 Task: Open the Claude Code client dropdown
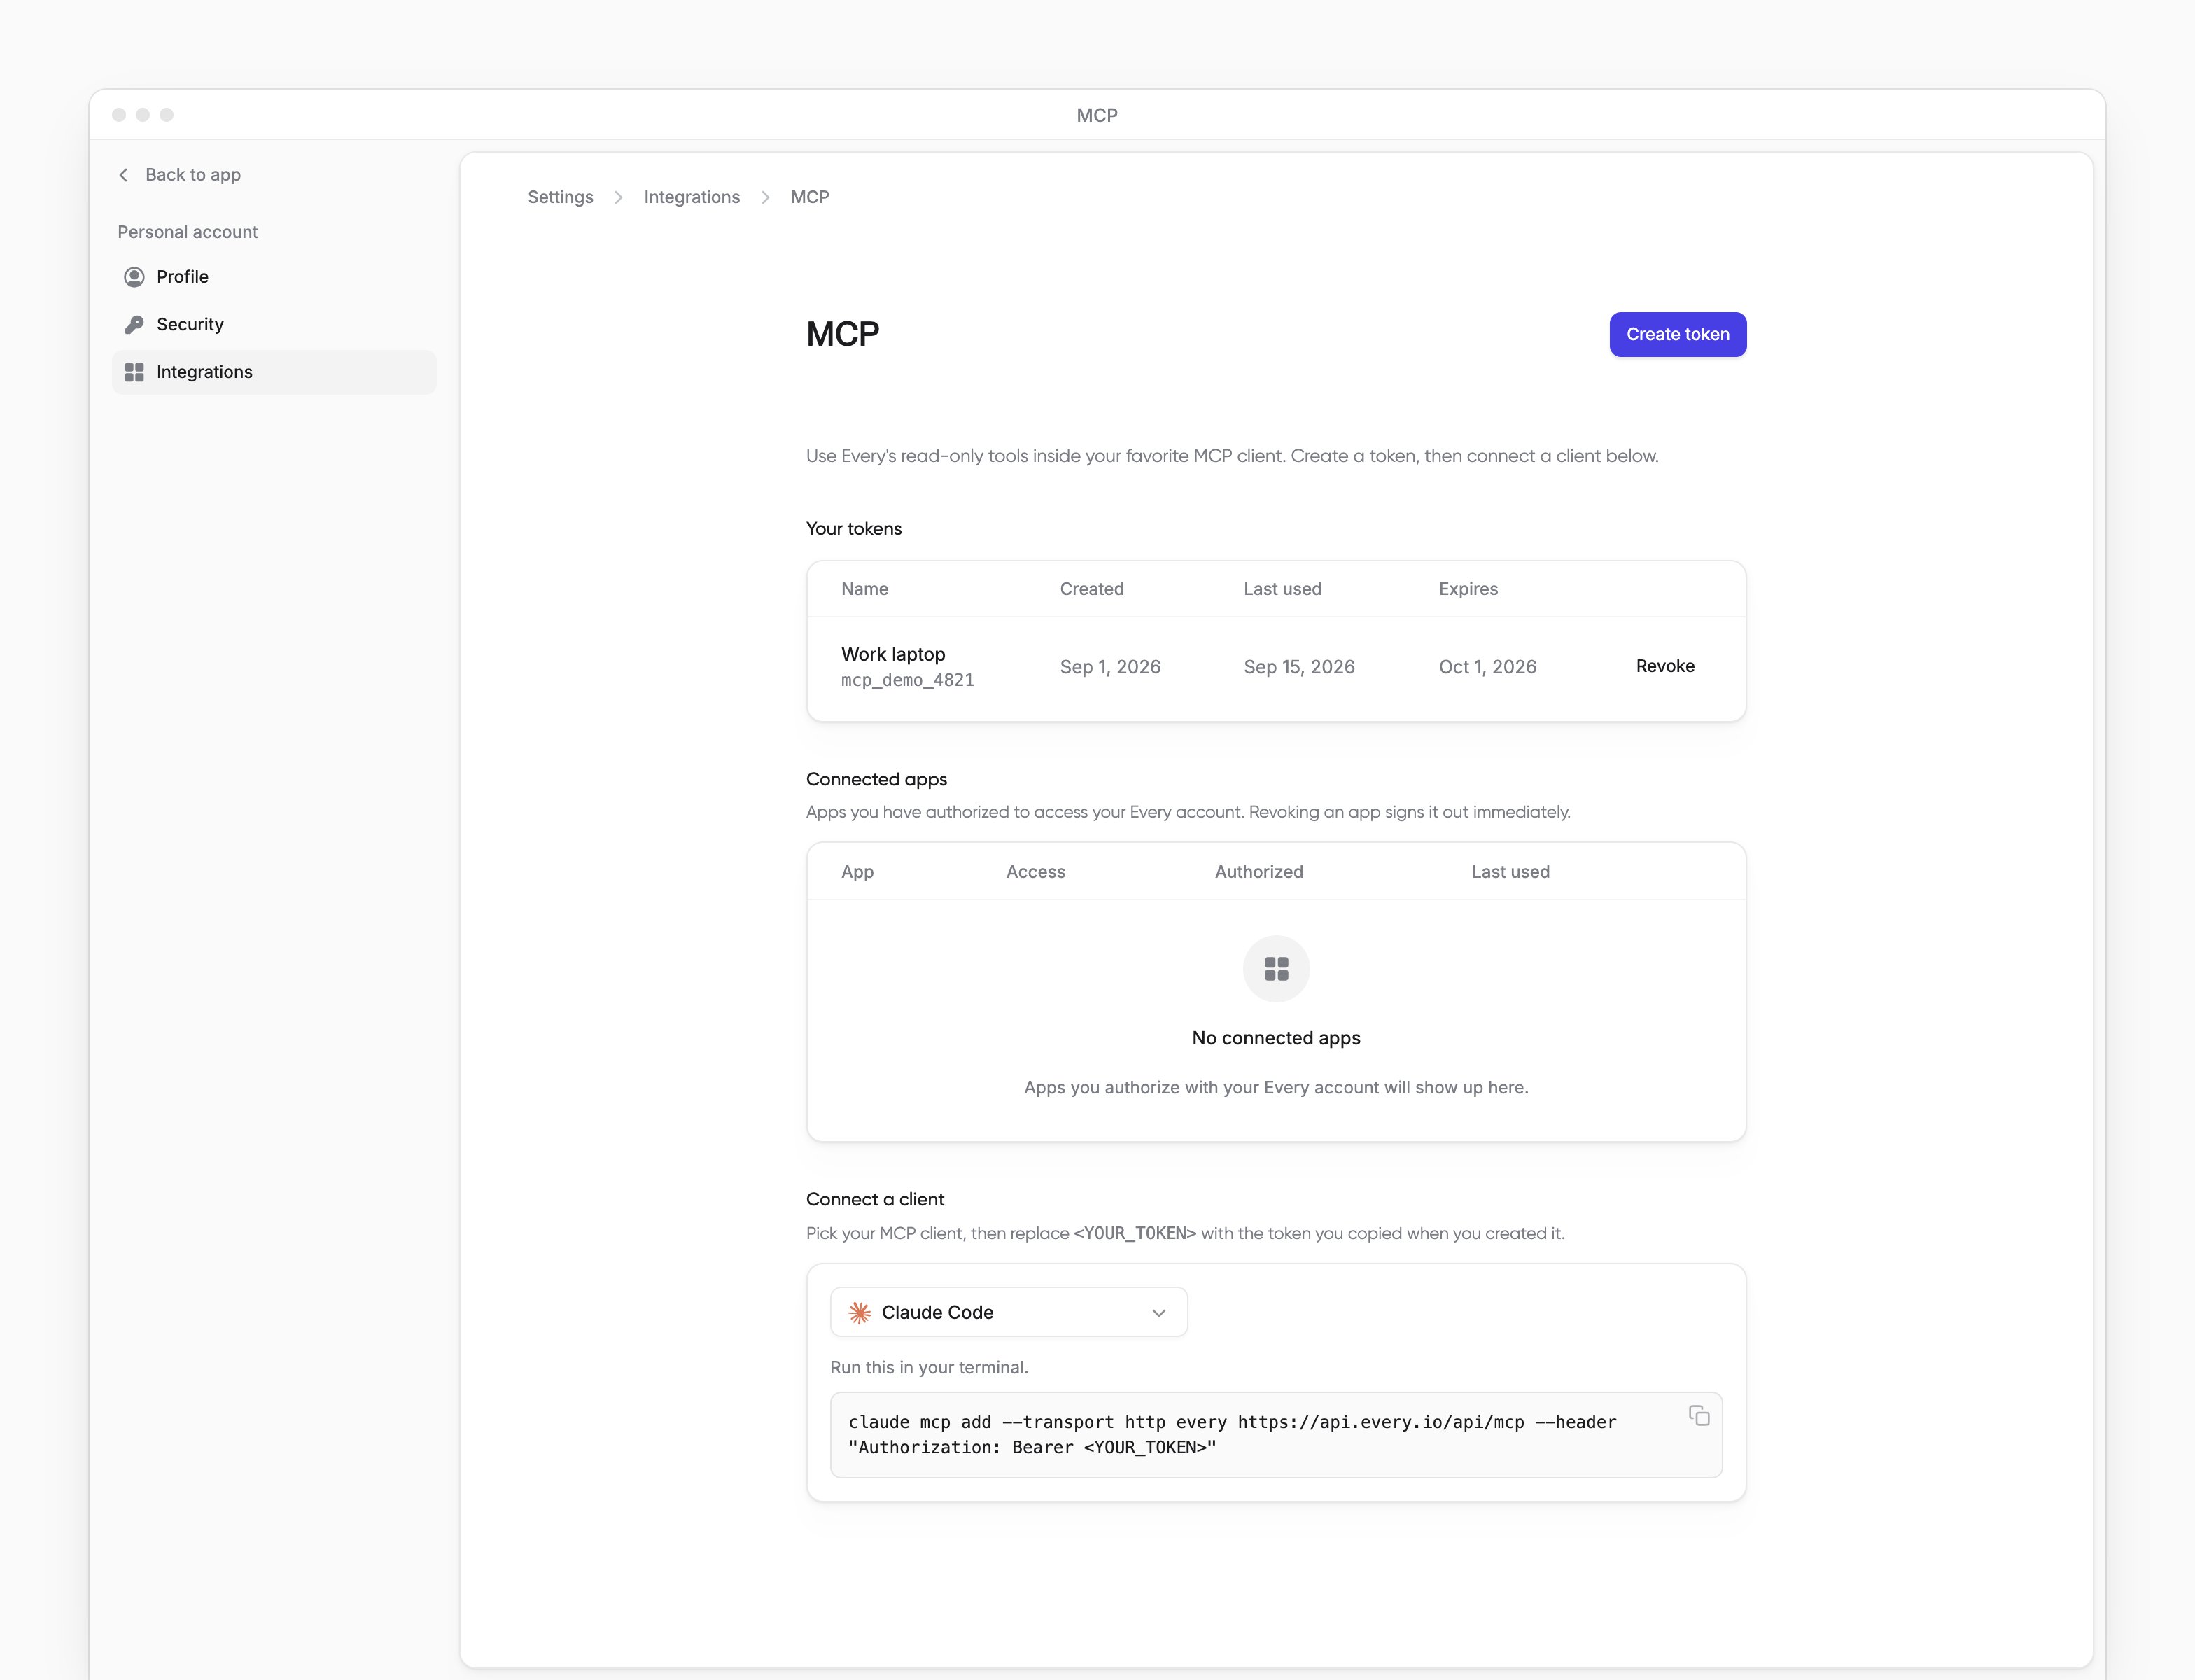tap(1008, 1312)
